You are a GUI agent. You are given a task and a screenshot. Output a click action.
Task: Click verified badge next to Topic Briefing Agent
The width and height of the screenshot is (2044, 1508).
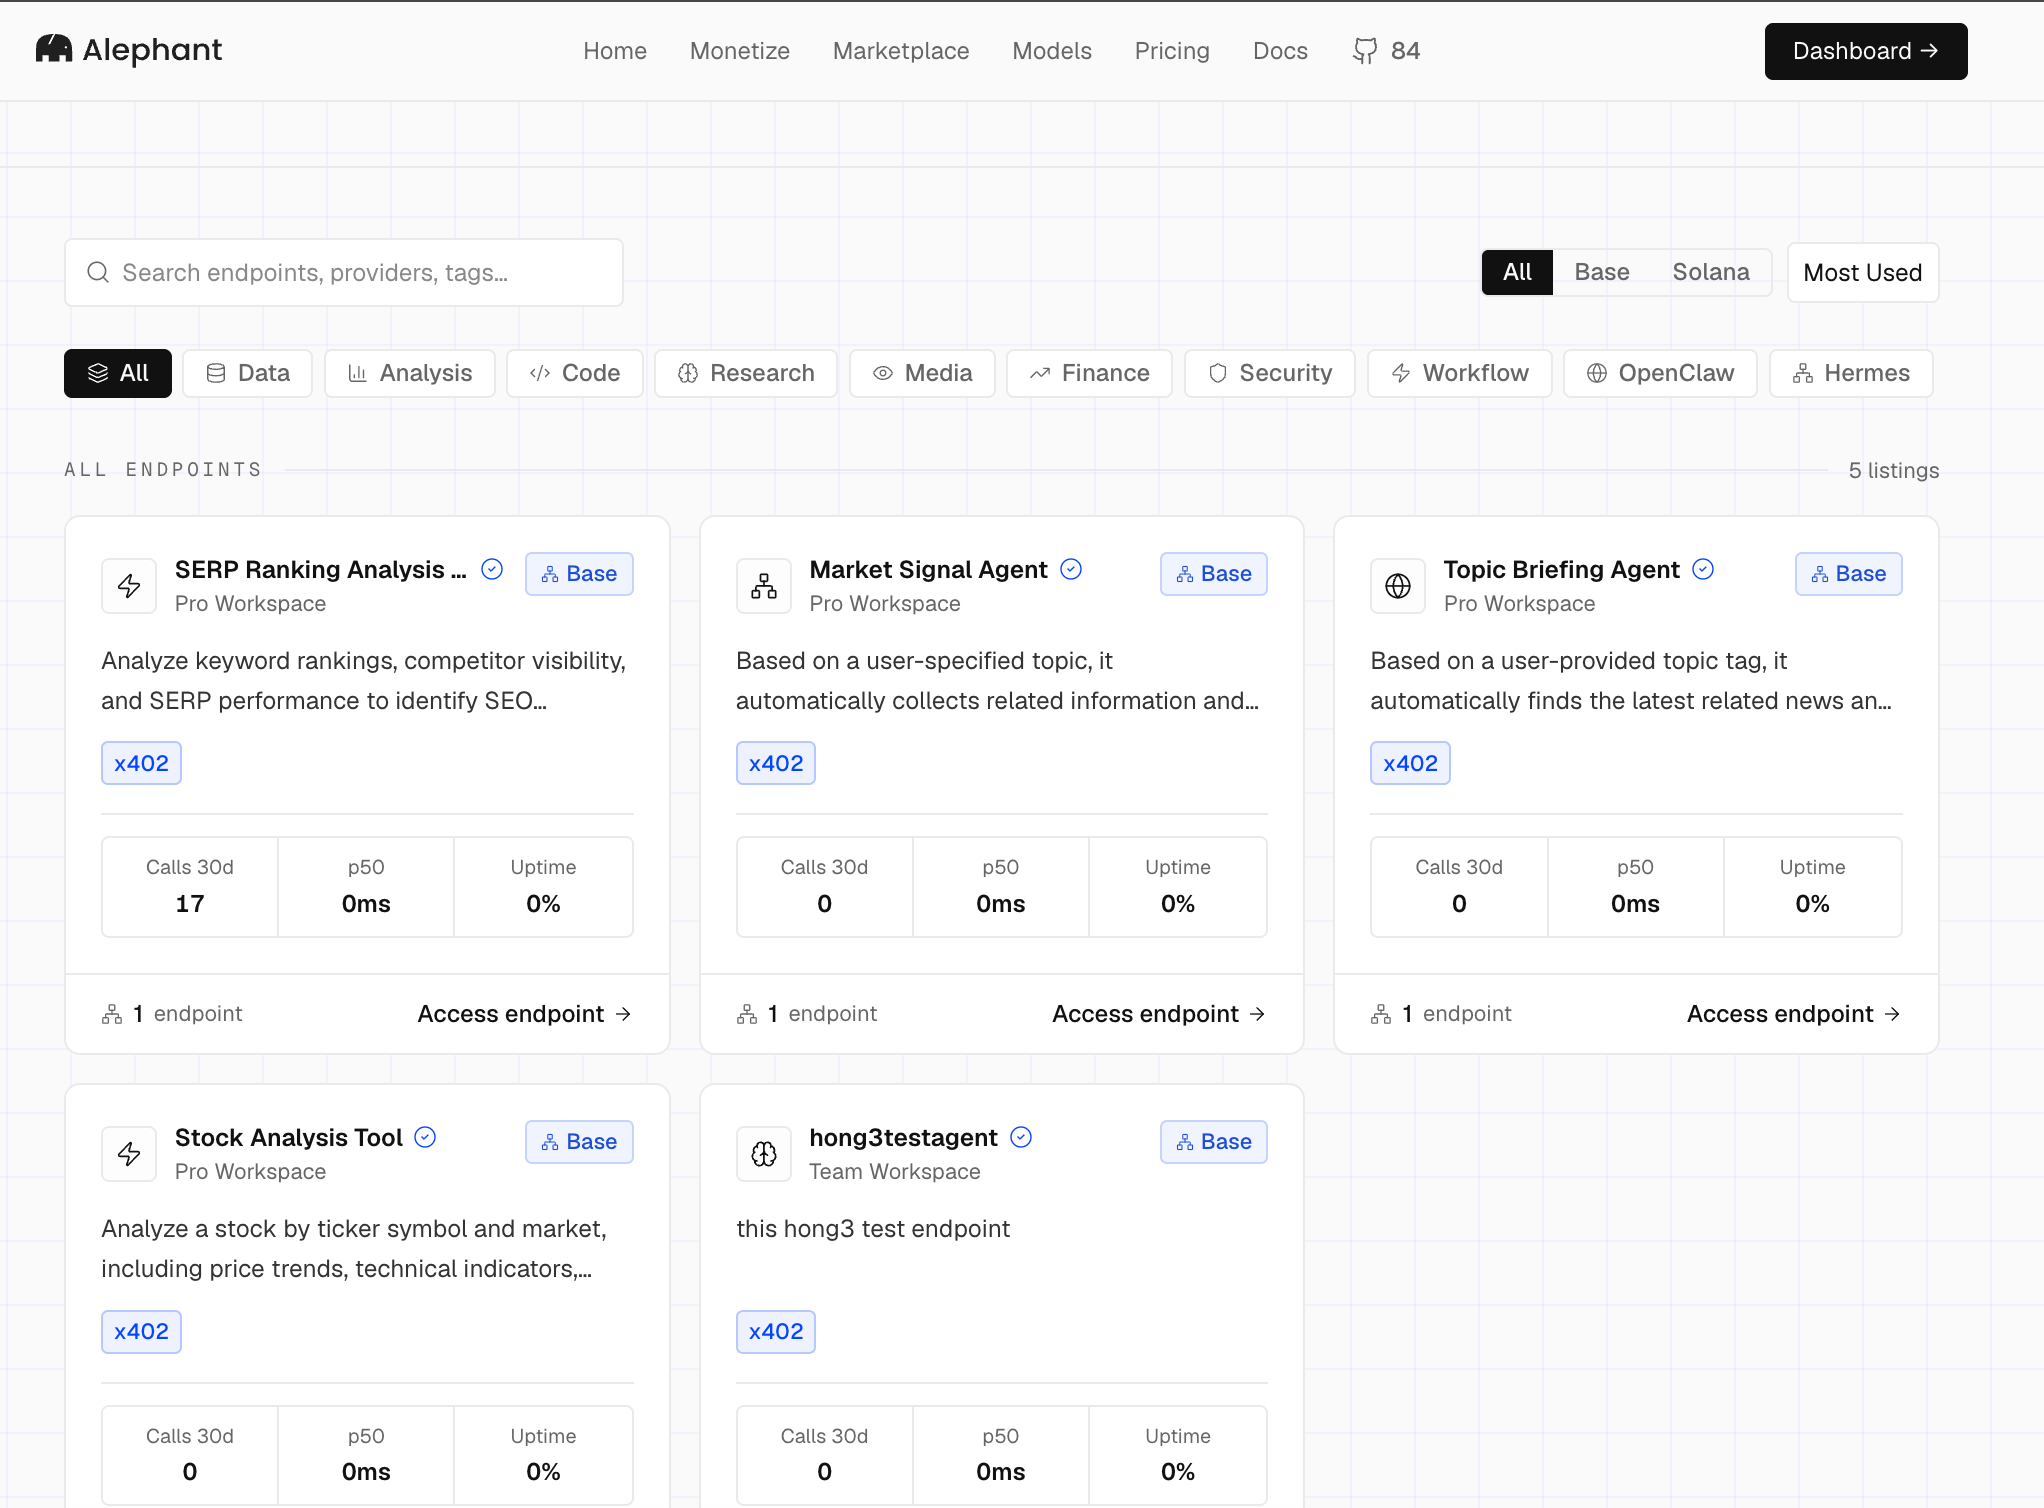[x=1703, y=569]
